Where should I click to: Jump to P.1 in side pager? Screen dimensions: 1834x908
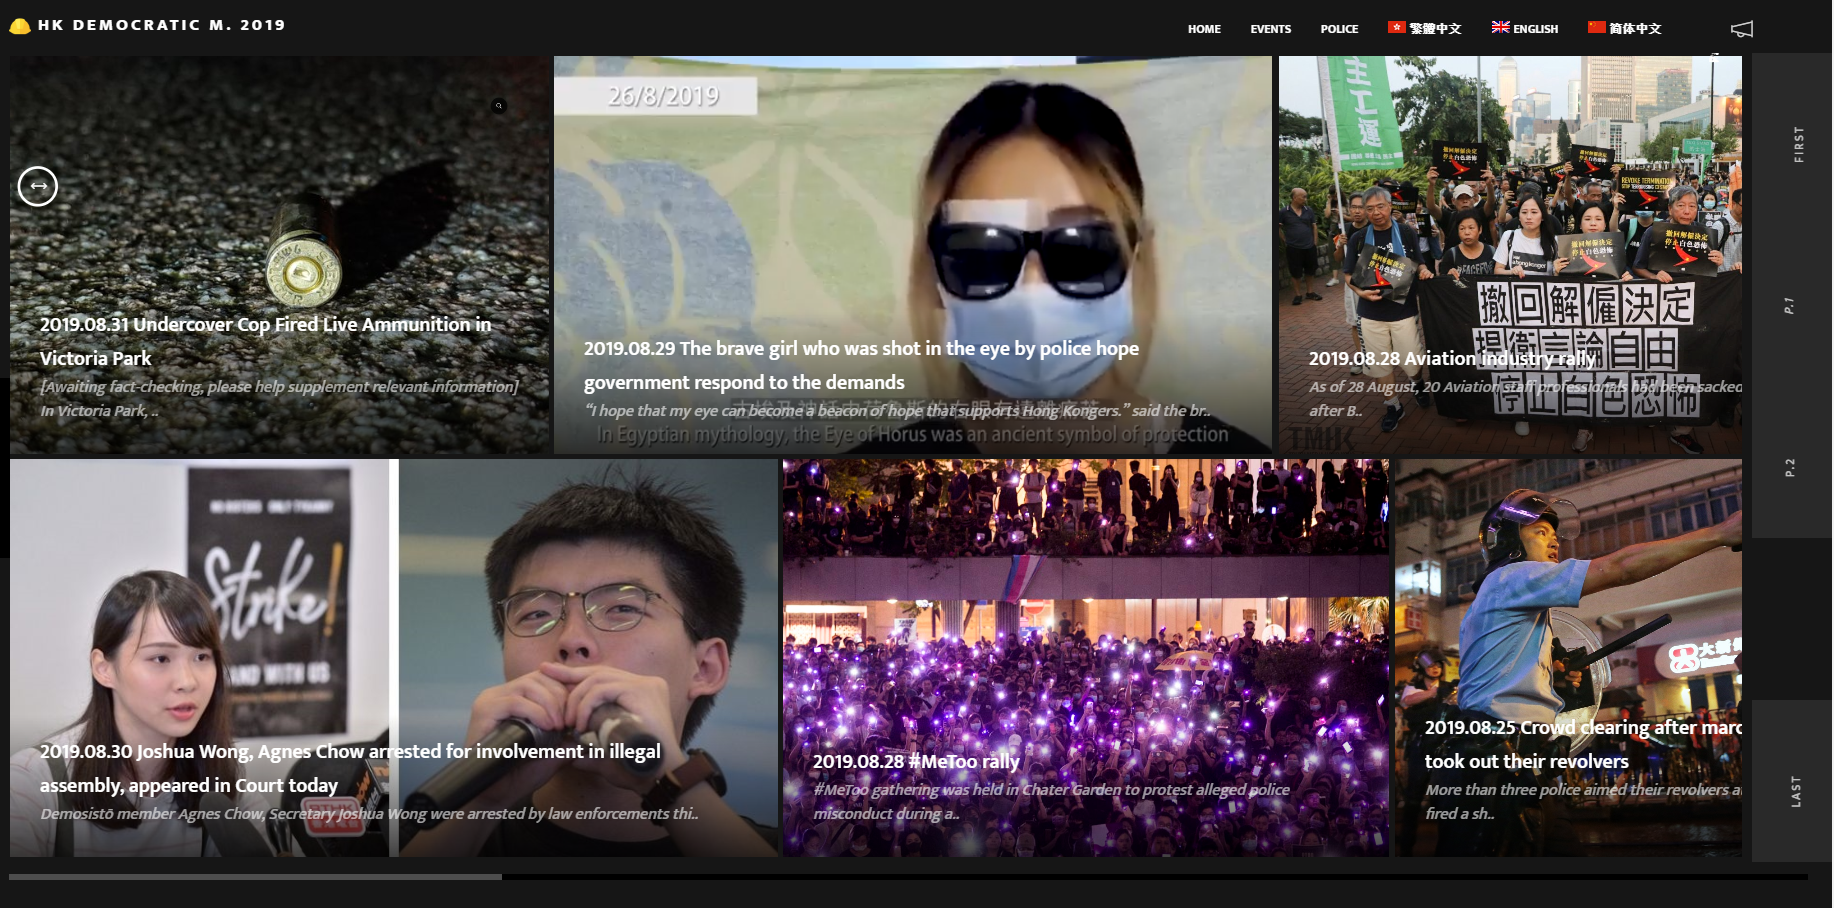1789,305
